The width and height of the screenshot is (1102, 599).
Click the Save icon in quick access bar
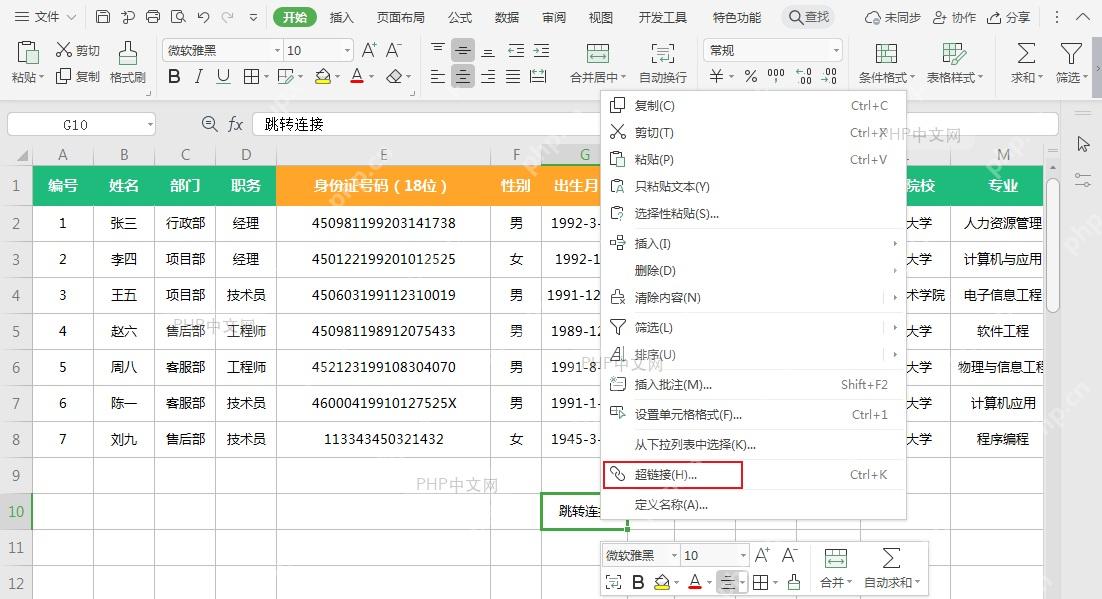(103, 17)
